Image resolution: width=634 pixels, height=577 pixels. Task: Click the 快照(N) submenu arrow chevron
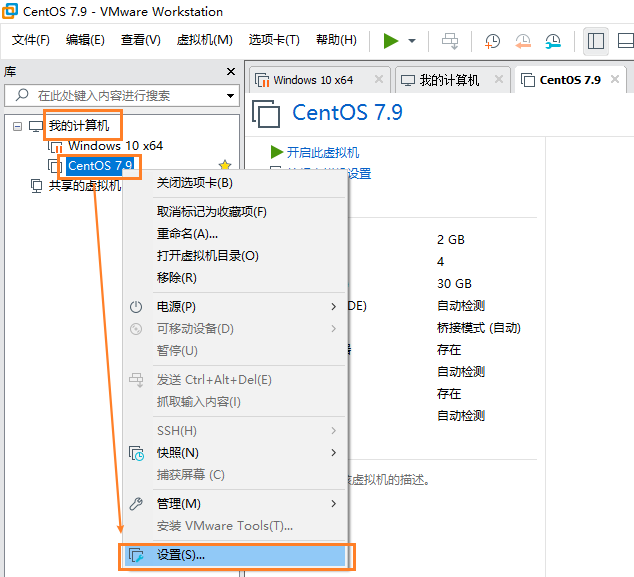[x=334, y=453]
